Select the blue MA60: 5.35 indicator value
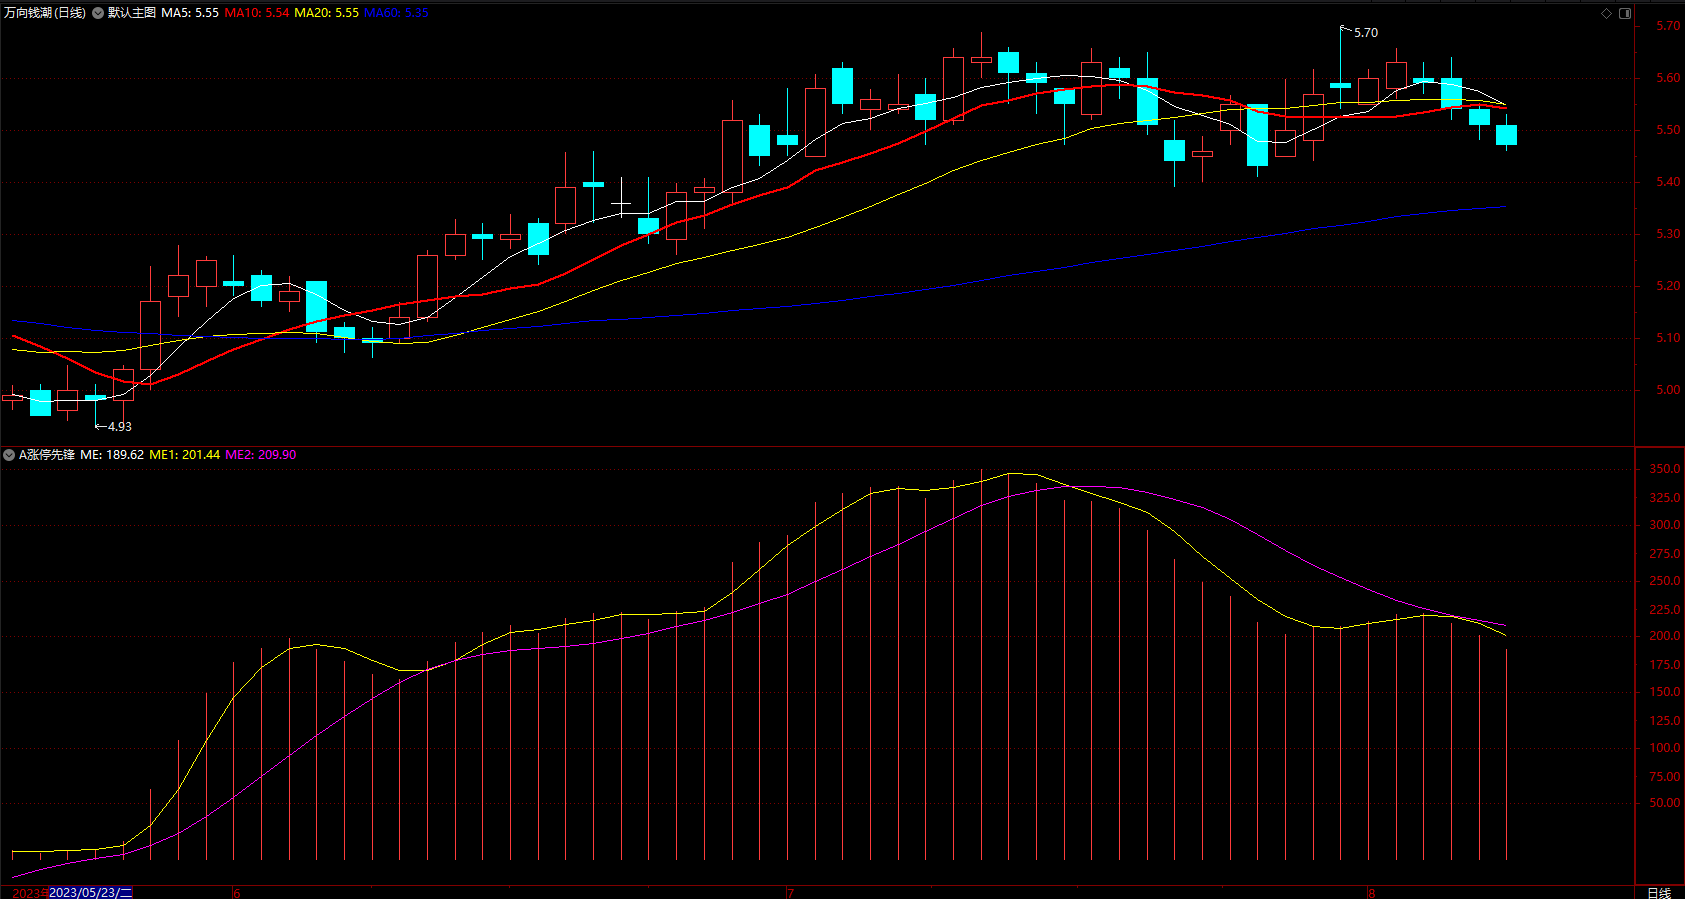 396,13
